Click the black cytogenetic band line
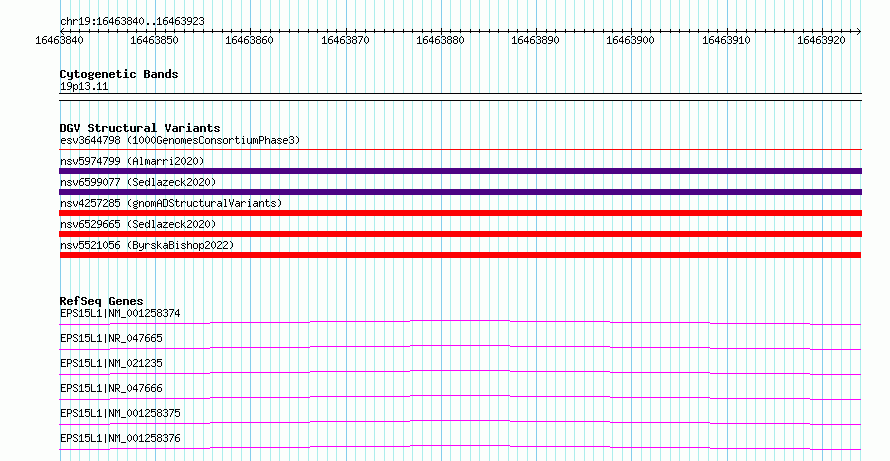This screenshot has height=461, width=890. tap(460, 97)
